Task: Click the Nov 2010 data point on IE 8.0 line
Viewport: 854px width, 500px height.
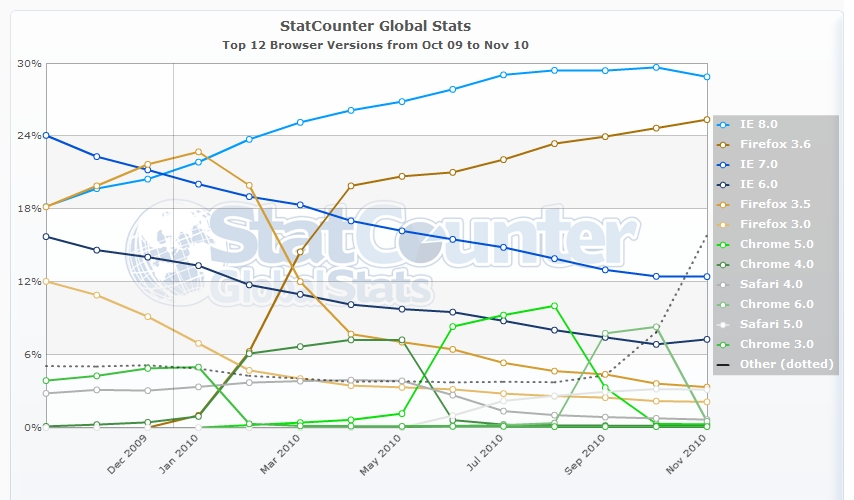Action: [707, 77]
